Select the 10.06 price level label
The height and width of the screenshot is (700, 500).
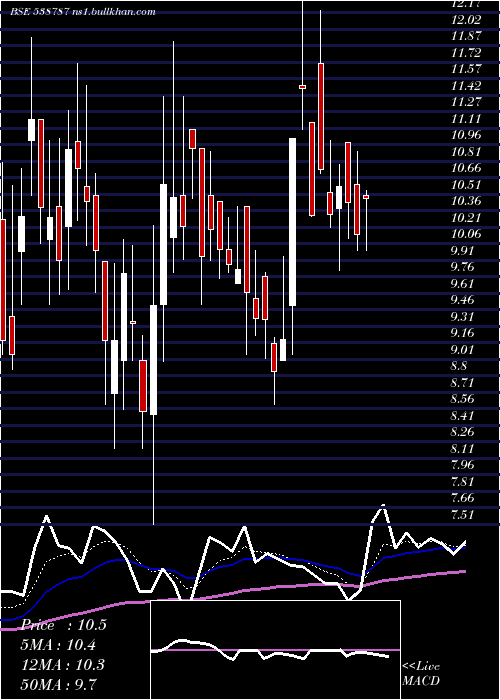click(466, 234)
